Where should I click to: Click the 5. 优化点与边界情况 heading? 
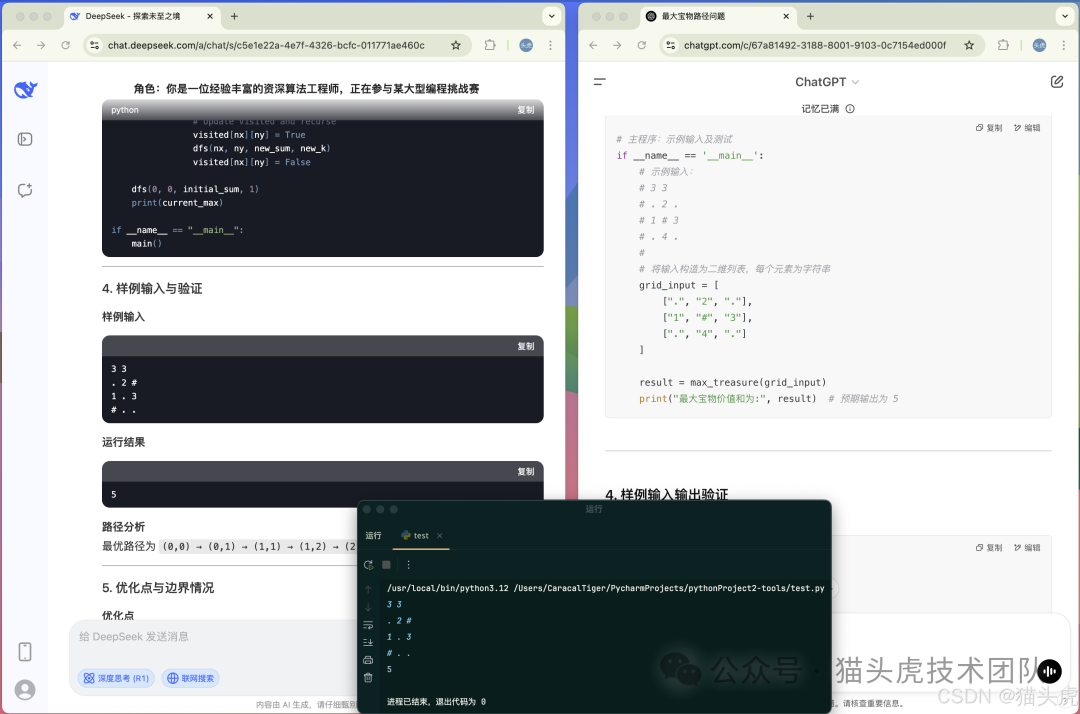pyautogui.click(x=158, y=588)
